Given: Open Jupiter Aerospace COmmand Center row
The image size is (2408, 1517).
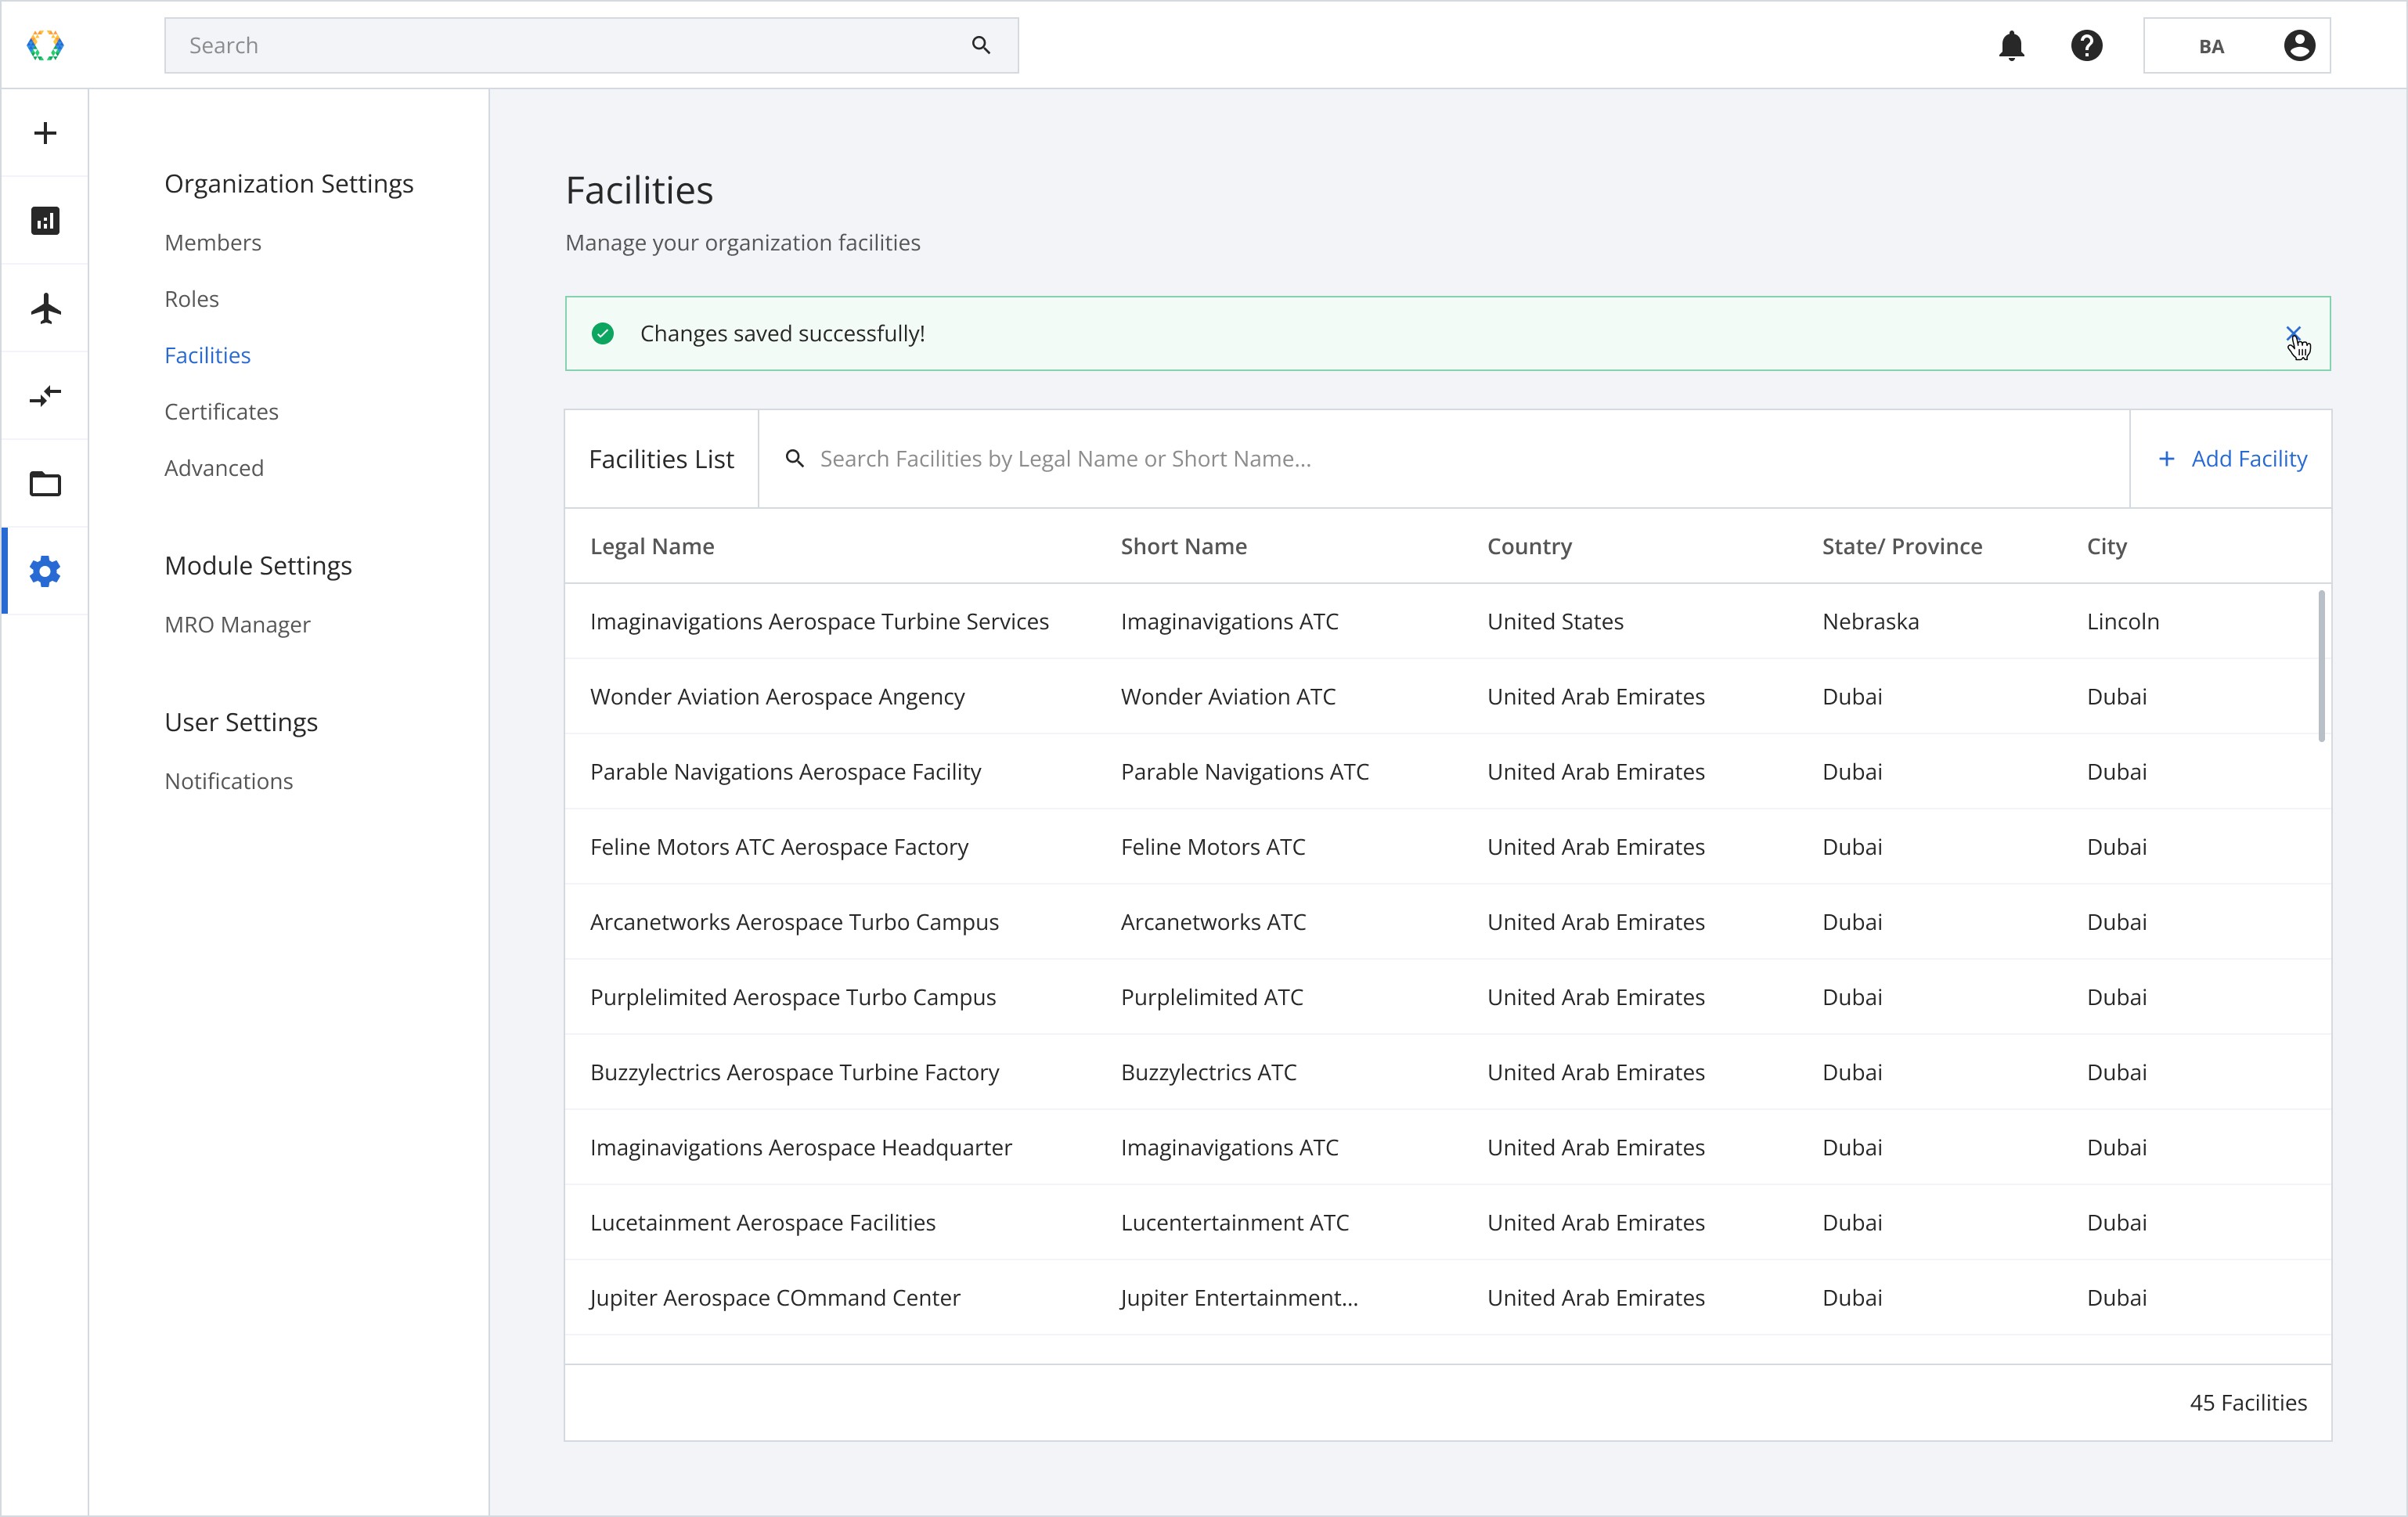Looking at the screenshot, I should click(1448, 1297).
